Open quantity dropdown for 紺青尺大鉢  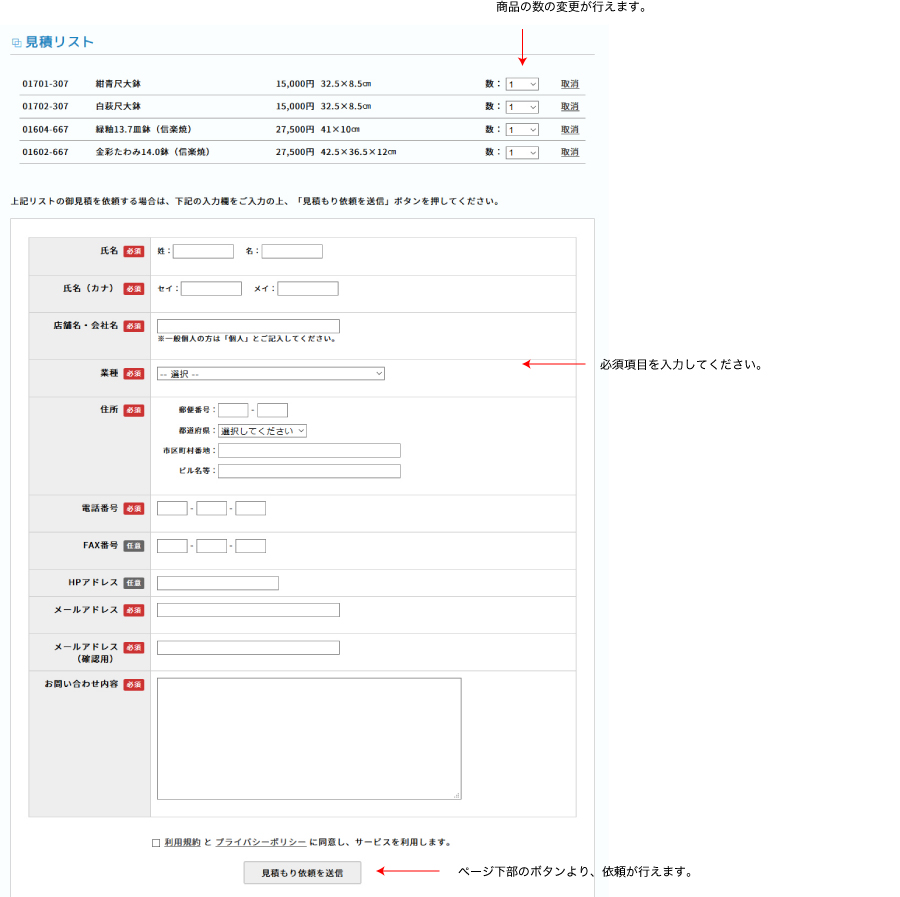(522, 84)
